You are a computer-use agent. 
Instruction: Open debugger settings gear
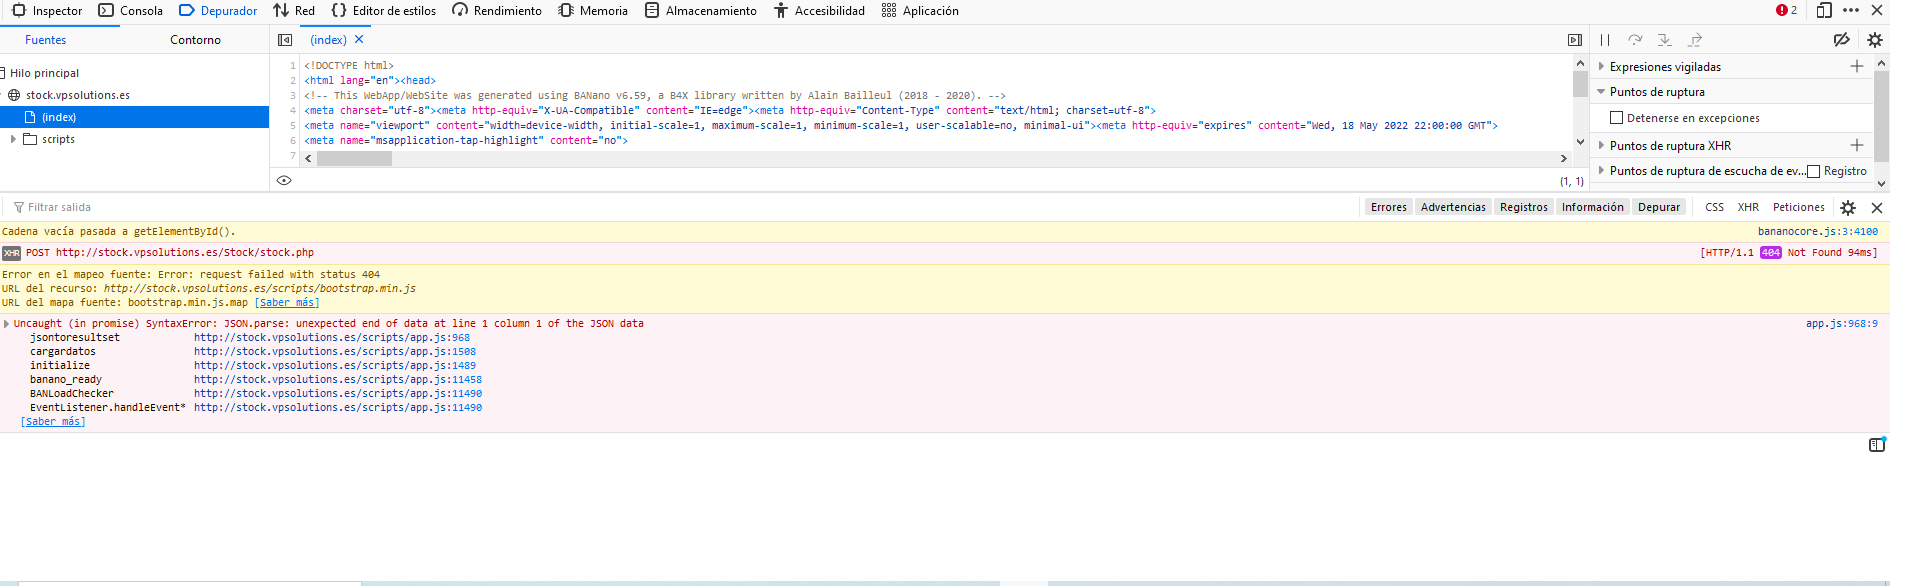point(1875,40)
